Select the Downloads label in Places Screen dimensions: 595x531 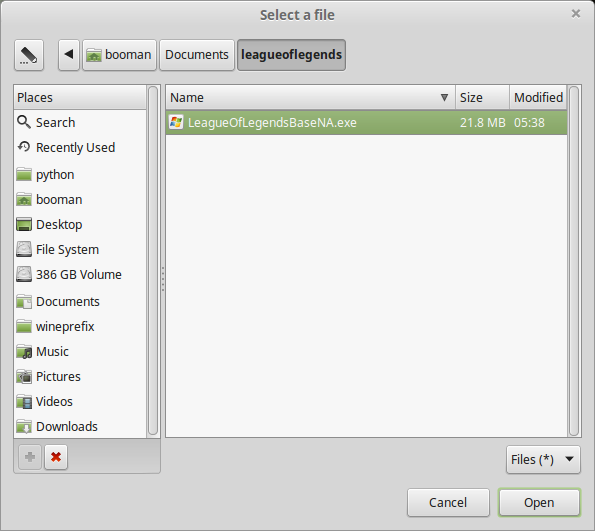(67, 427)
